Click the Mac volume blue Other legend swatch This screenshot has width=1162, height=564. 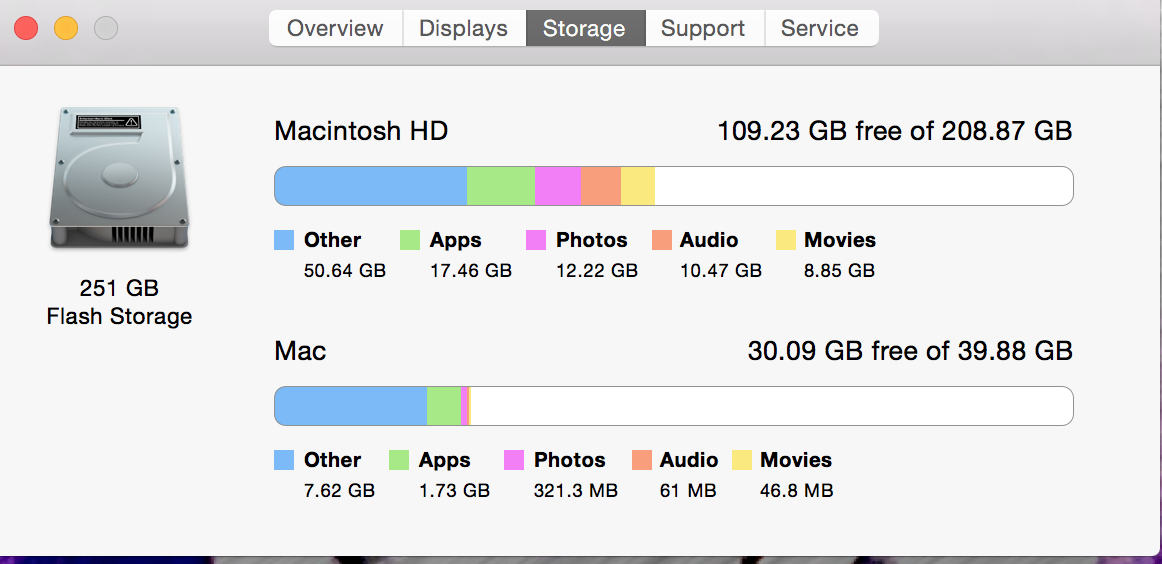284,460
